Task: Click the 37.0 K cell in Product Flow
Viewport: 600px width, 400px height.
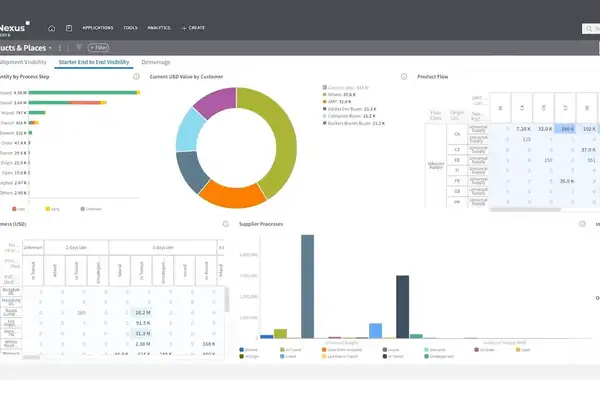Action: click(x=588, y=150)
